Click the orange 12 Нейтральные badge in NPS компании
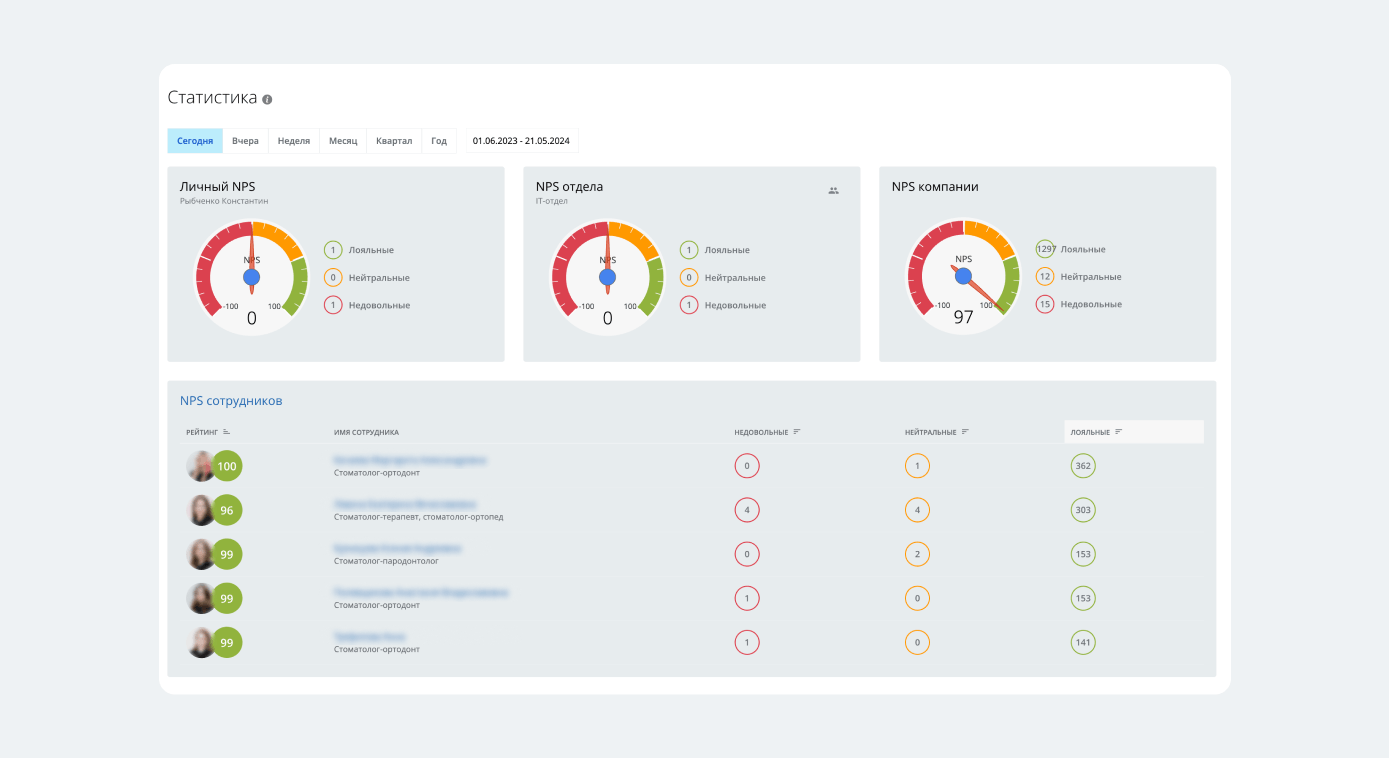Screen dimensions: 1389x758 tap(1045, 277)
